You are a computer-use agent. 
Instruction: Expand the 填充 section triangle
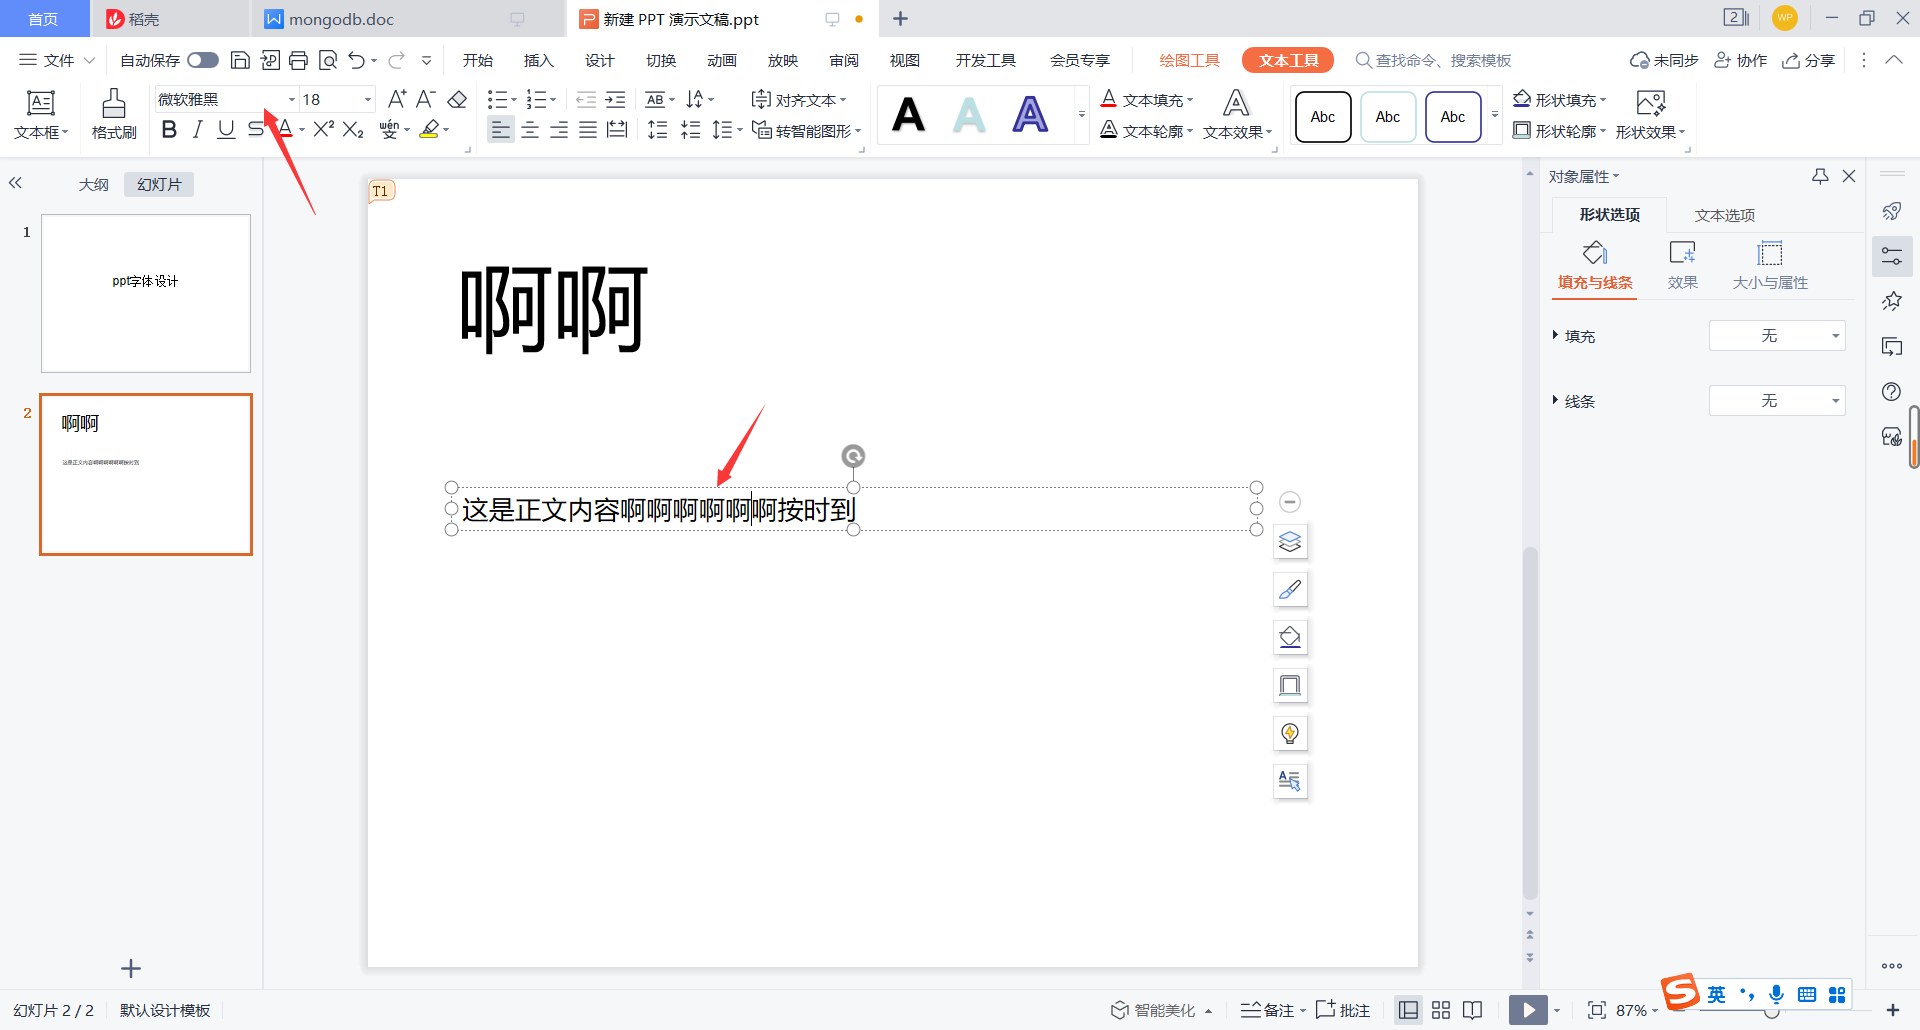[1555, 335]
